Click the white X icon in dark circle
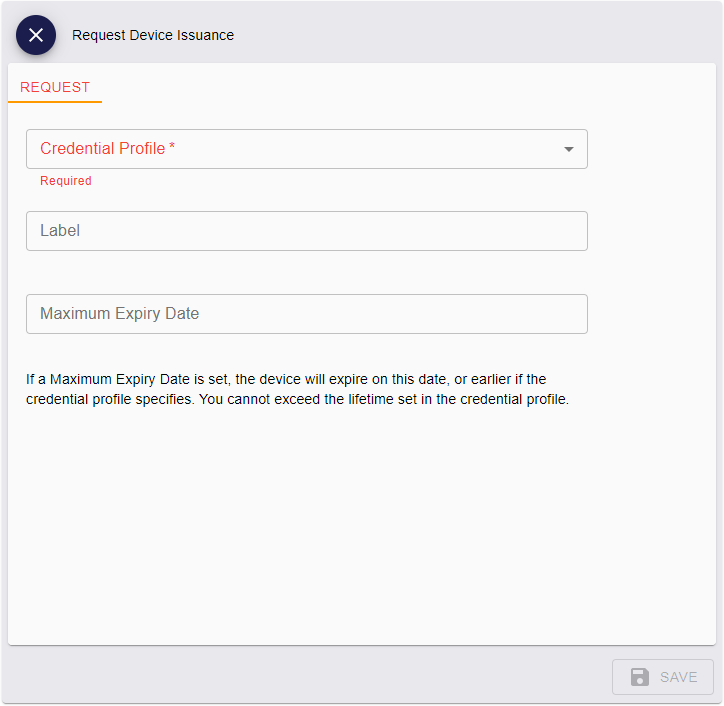 click(x=36, y=36)
